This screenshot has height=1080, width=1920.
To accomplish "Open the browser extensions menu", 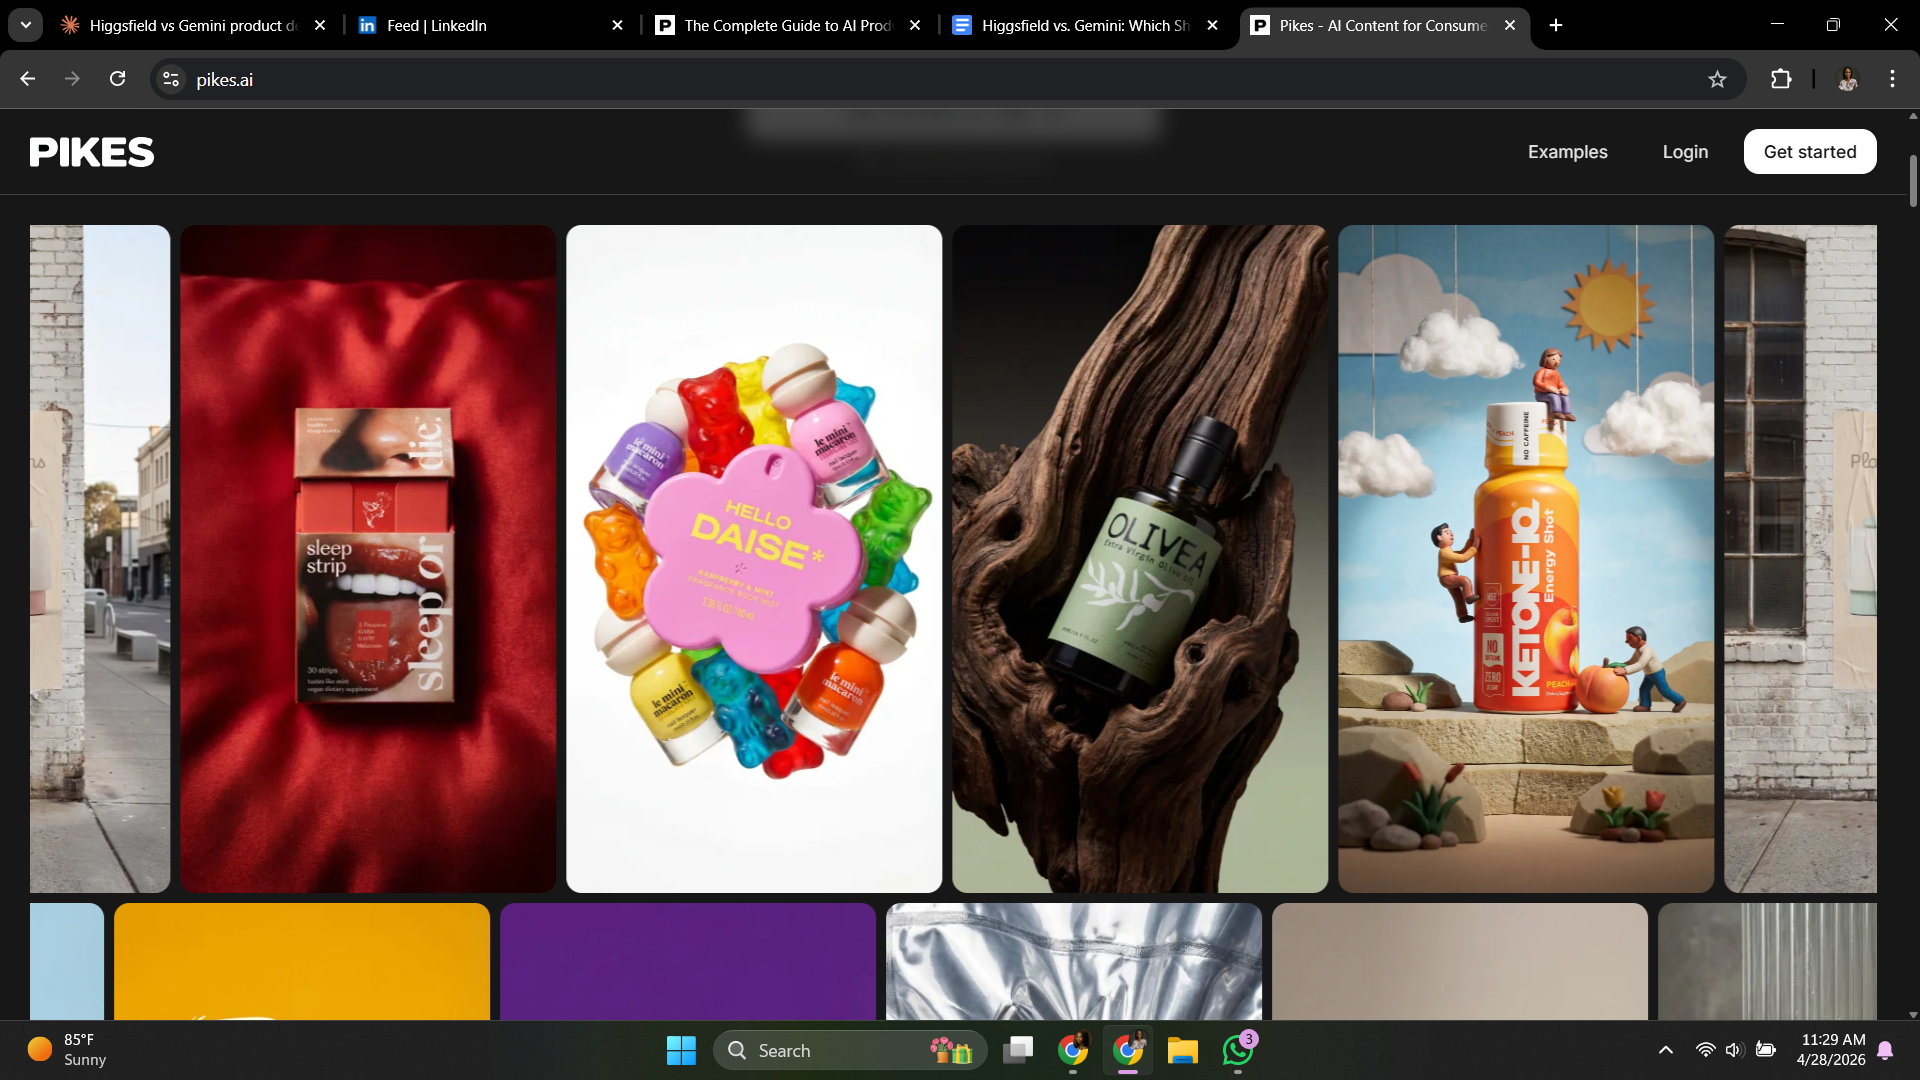I will (1781, 79).
